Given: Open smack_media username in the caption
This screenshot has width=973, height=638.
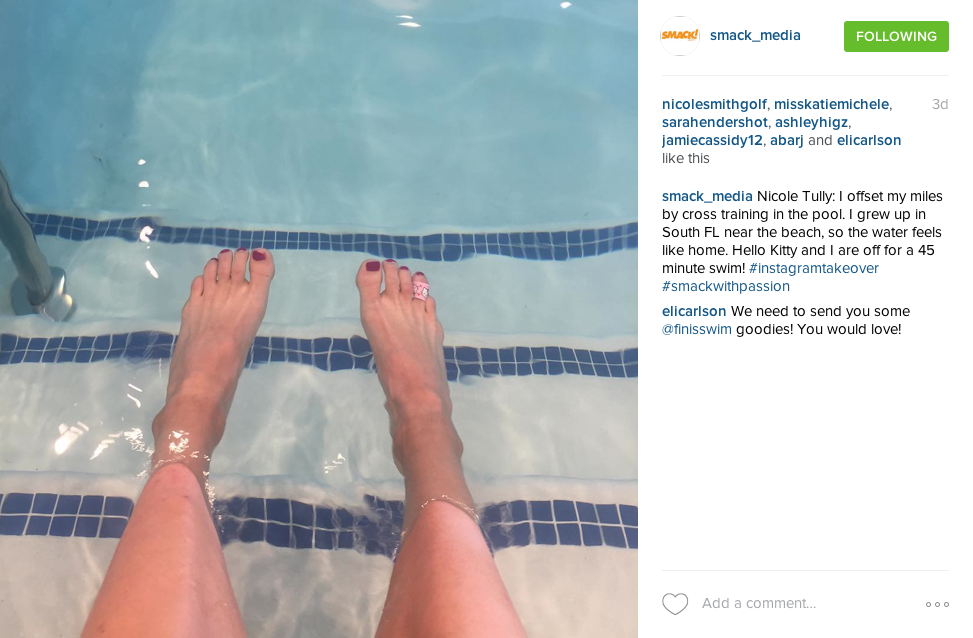Looking at the screenshot, I should pos(707,196).
